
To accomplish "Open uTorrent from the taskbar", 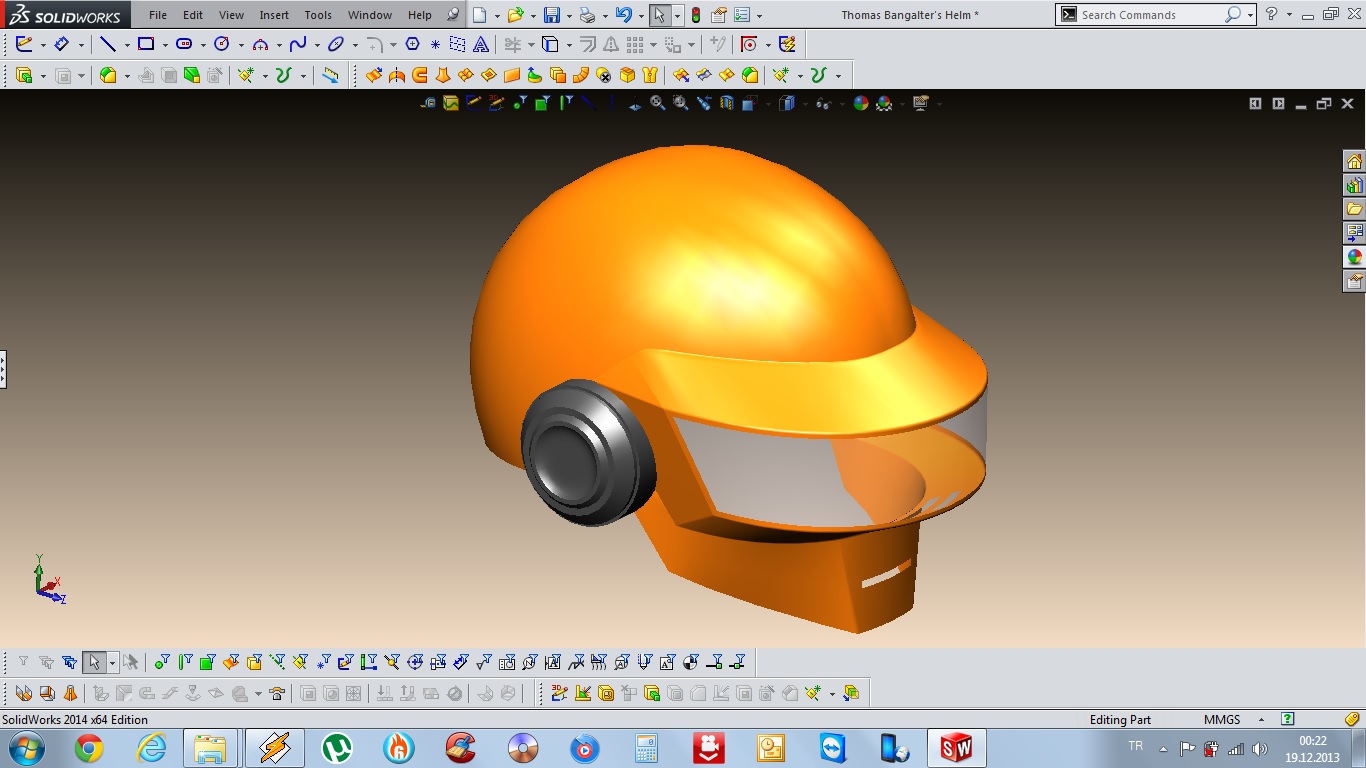I will 337,748.
